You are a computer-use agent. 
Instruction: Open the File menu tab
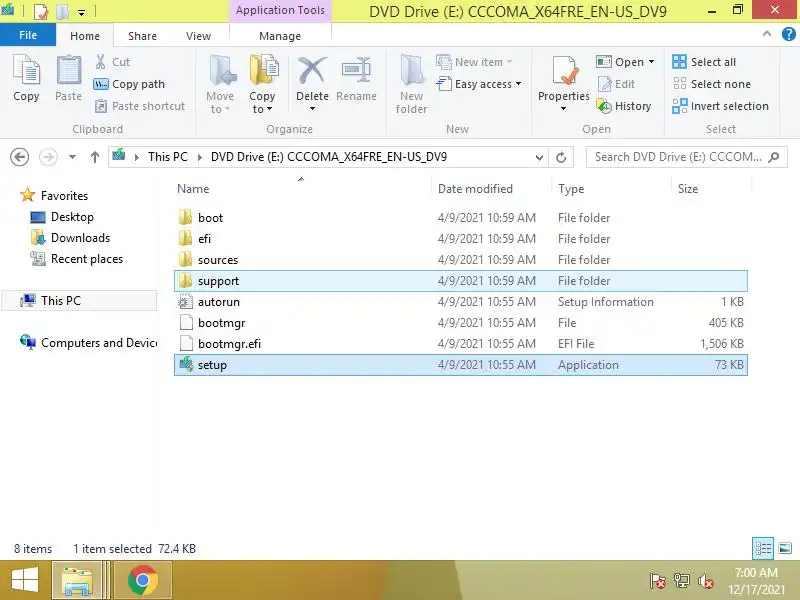[x=28, y=35]
